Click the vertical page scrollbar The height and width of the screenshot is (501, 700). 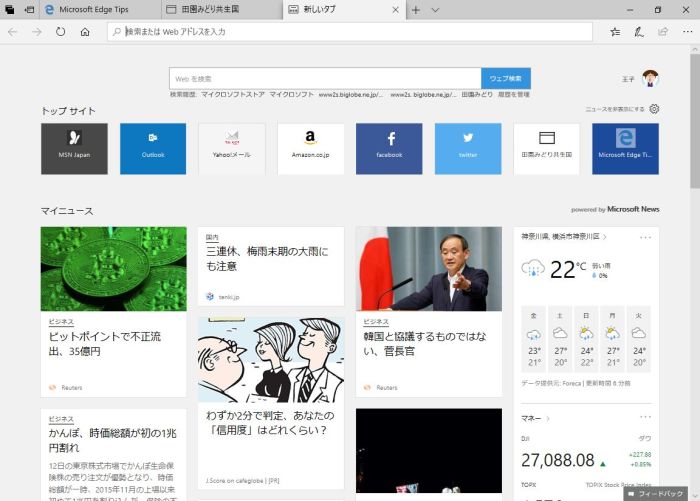(694, 250)
